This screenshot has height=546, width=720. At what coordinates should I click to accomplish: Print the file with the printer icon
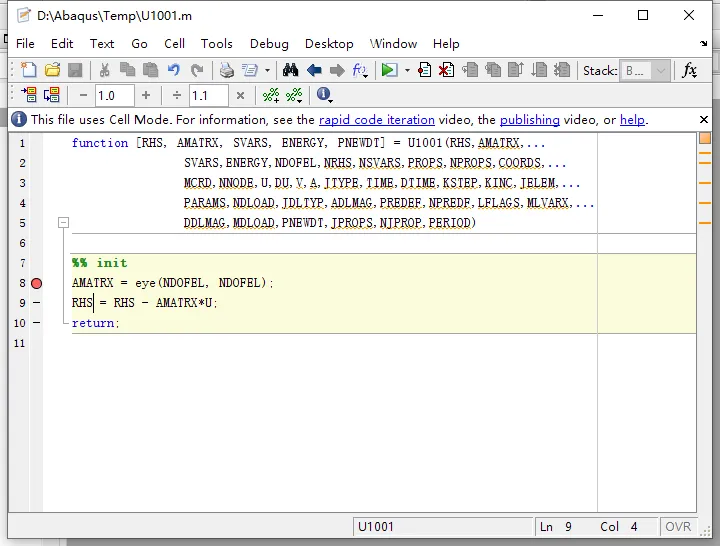coord(226,70)
